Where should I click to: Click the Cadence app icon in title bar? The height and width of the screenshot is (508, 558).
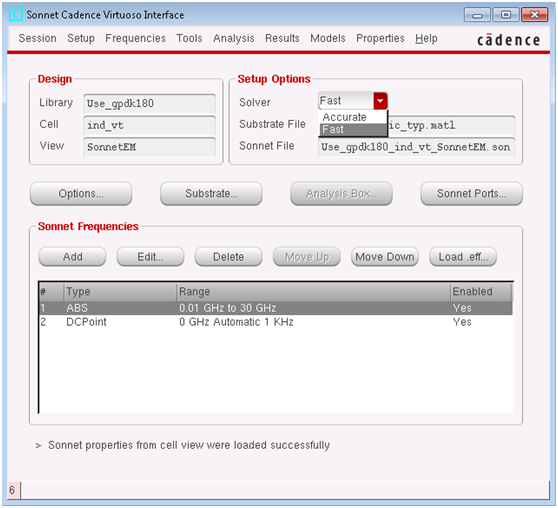pos(16,15)
